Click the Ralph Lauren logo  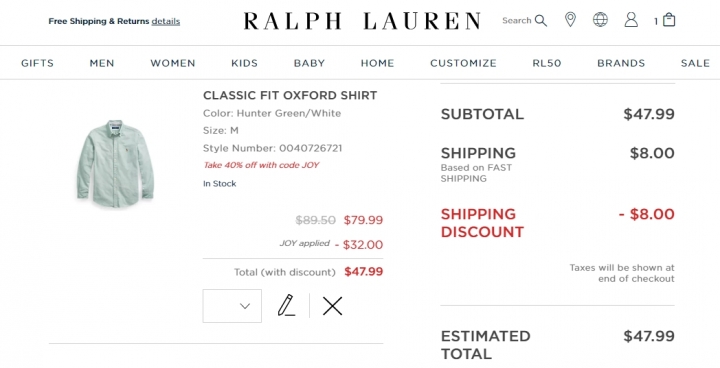pyautogui.click(x=362, y=21)
